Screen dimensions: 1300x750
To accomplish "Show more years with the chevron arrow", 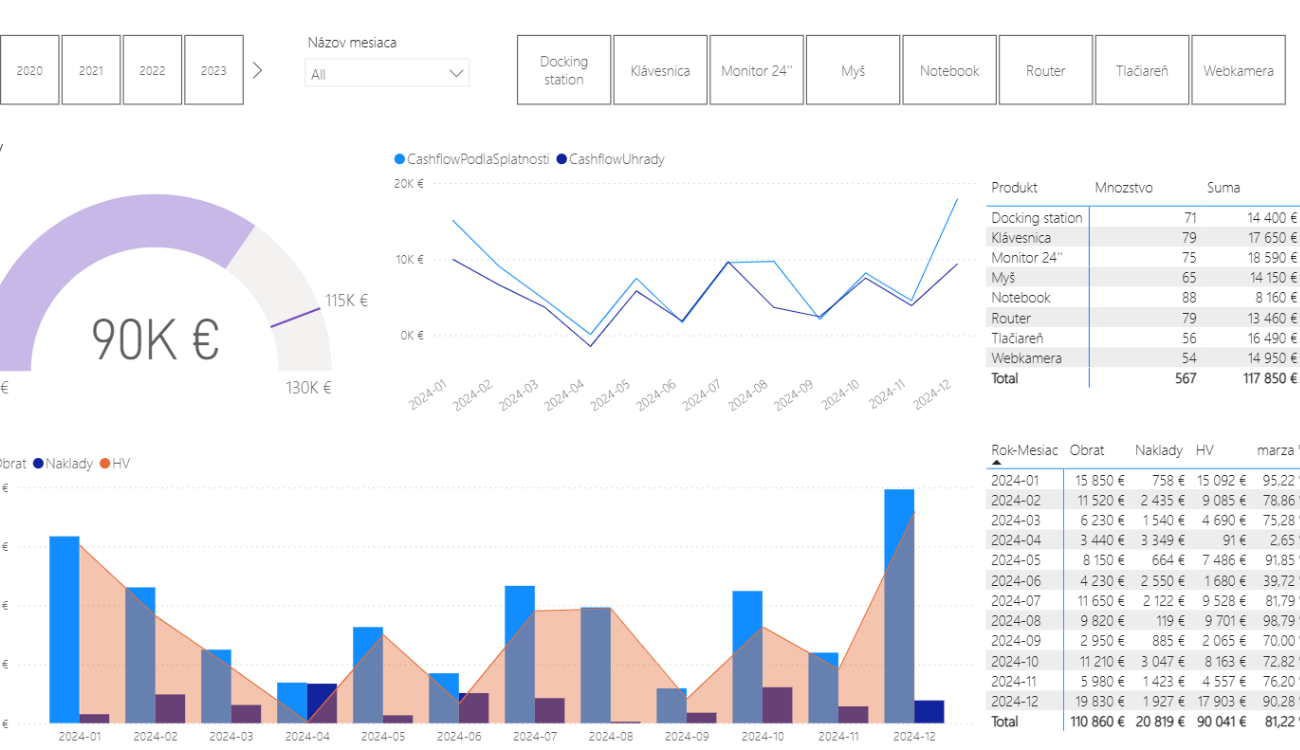I will tap(258, 70).
